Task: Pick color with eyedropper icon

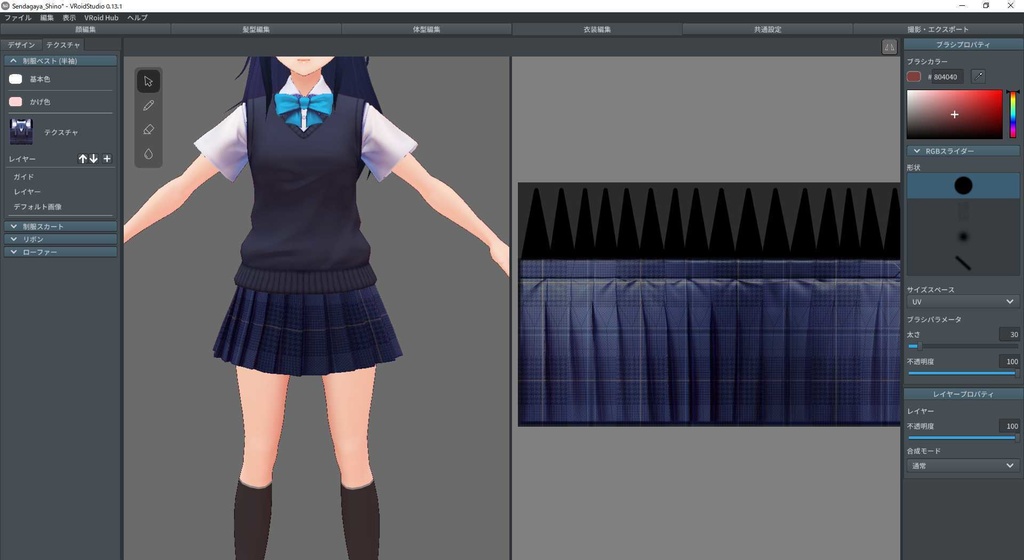Action: (x=978, y=76)
